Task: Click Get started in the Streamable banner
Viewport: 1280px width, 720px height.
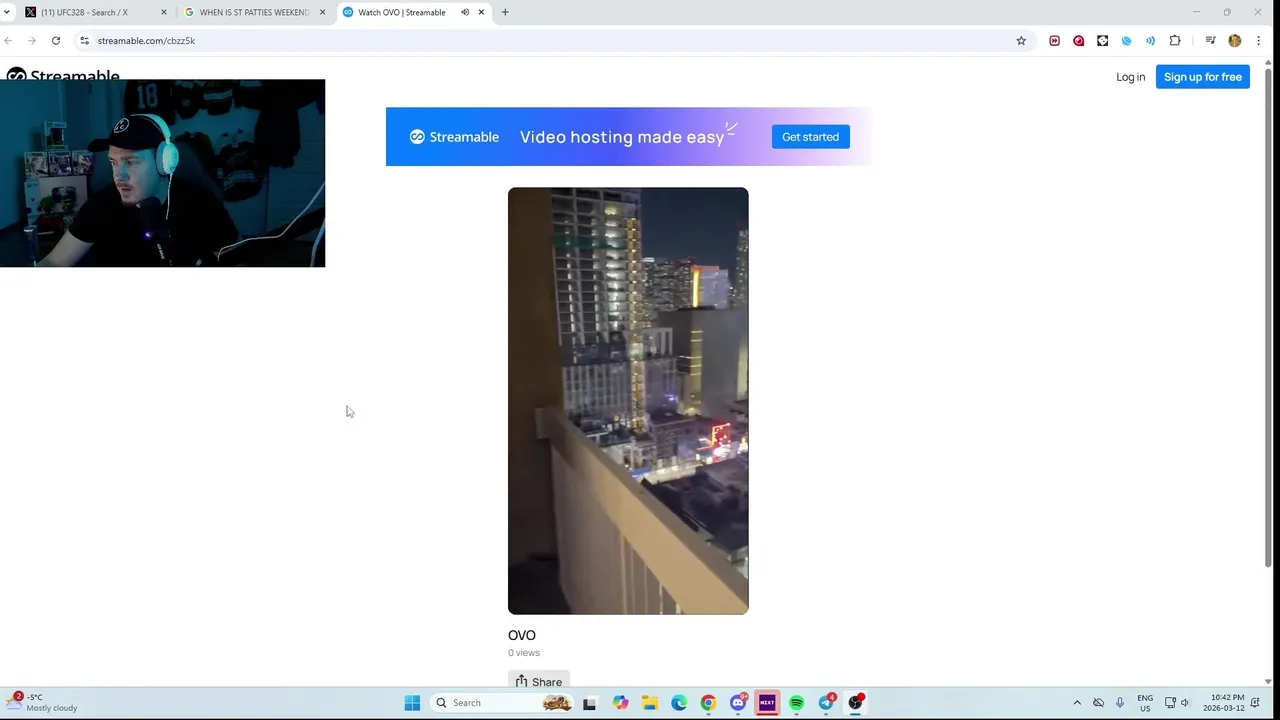Action: point(810,137)
